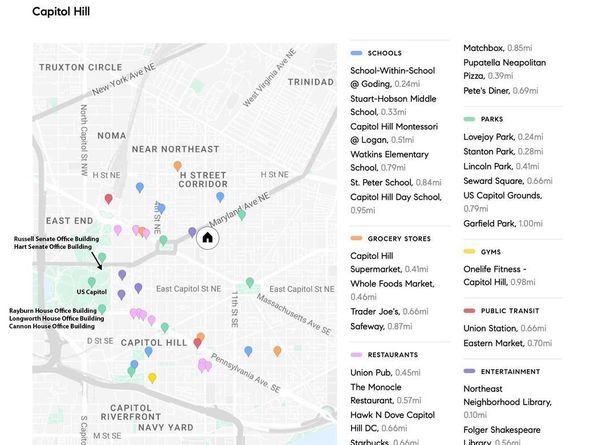Image resolution: width=594 pixels, height=445 pixels.
Task: Click the red transit pin near East End
Action: coord(108,199)
